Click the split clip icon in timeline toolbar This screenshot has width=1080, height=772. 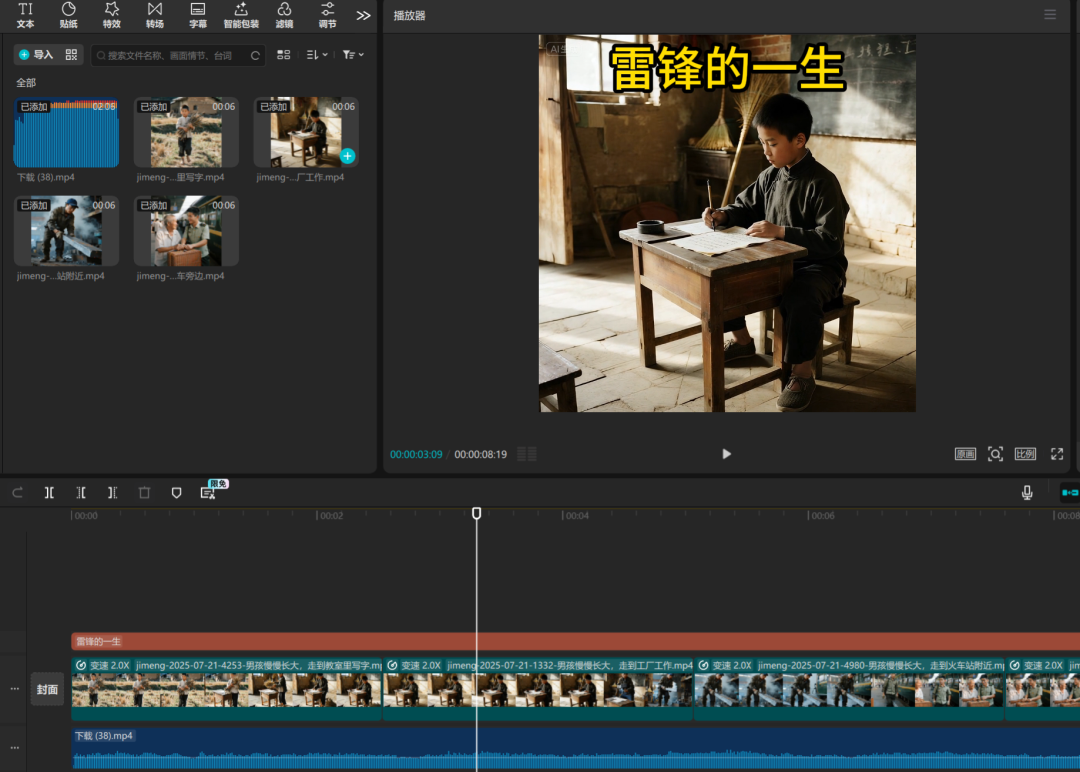tap(49, 492)
